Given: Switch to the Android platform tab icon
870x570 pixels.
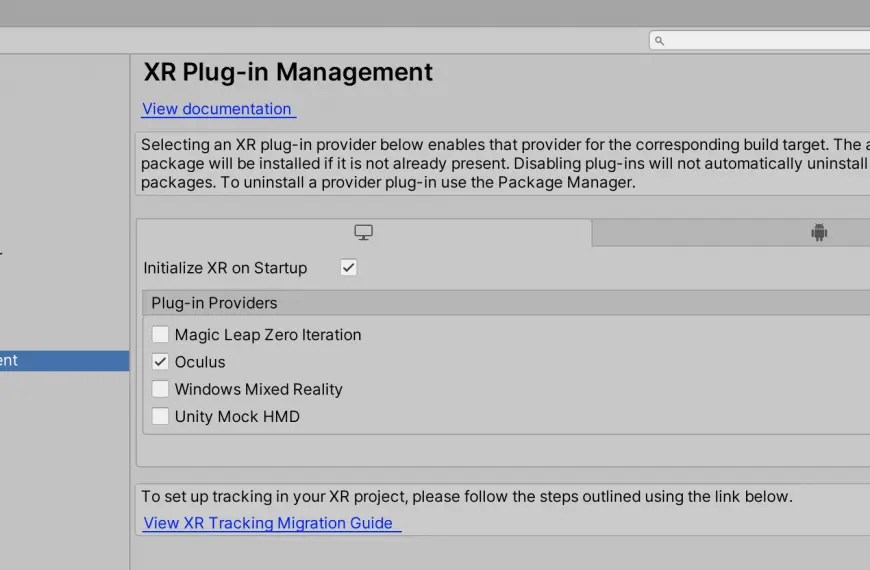Looking at the screenshot, I should 819,232.
